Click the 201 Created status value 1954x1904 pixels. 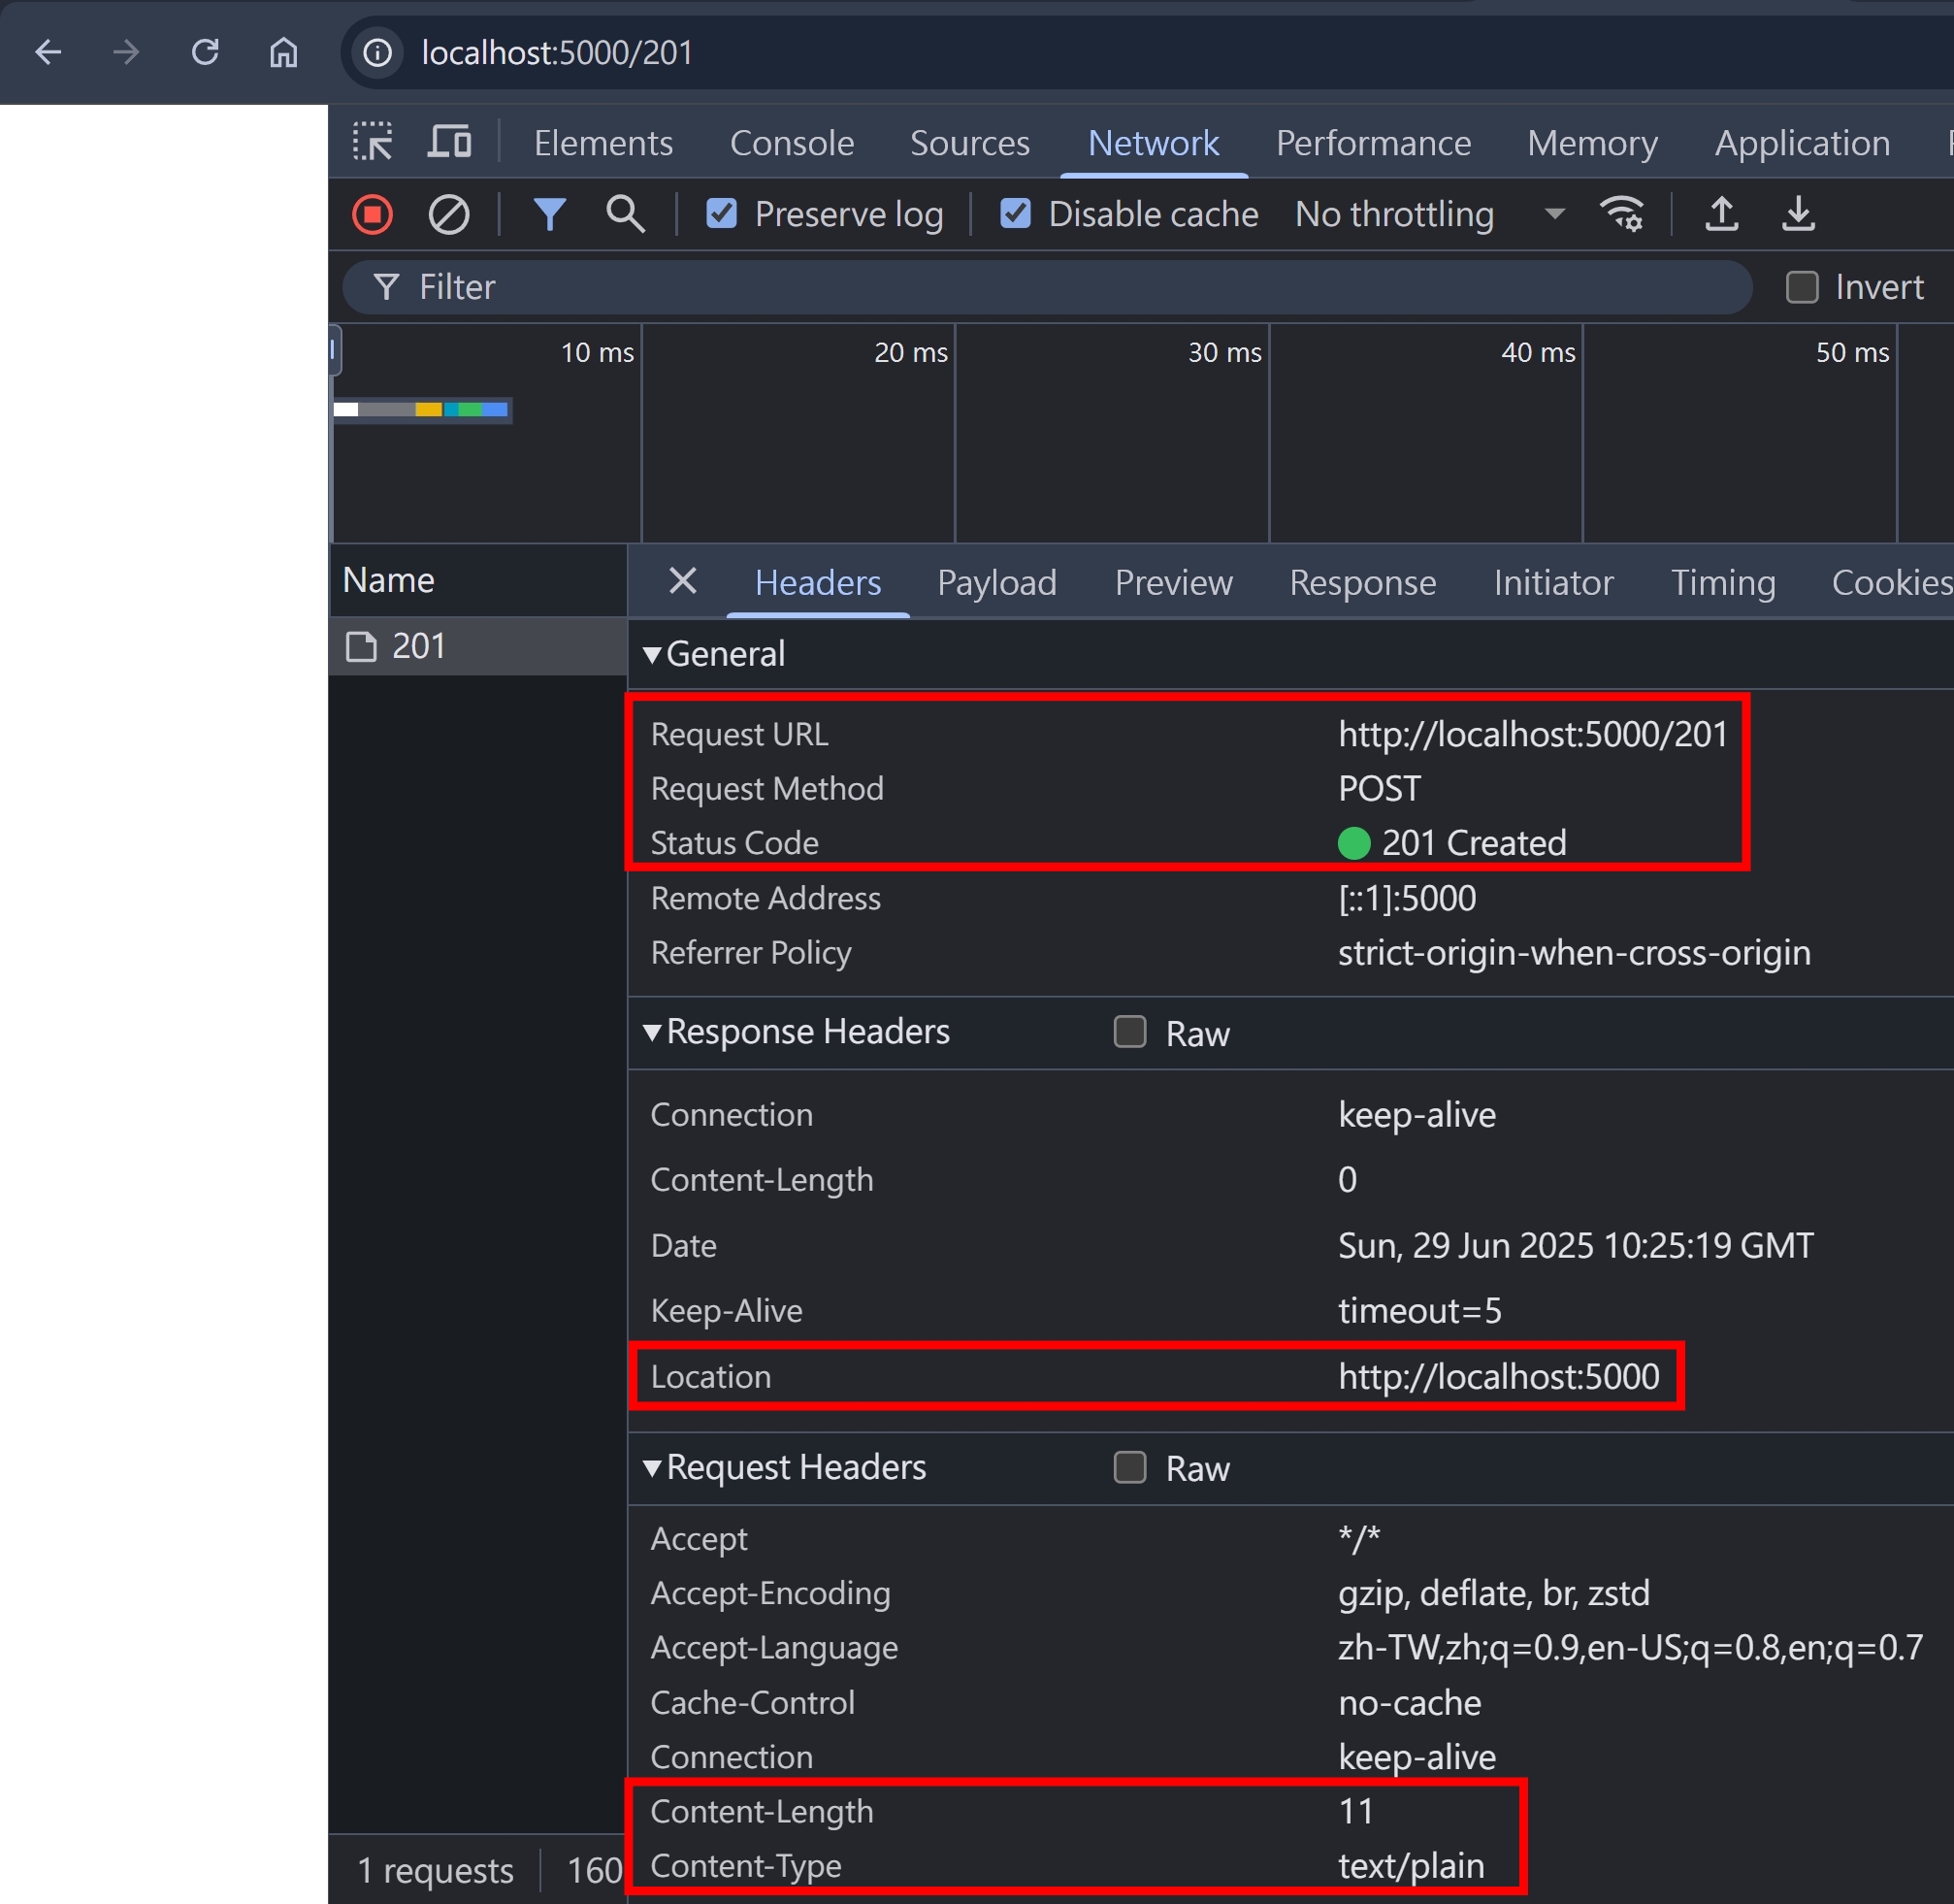(1473, 843)
